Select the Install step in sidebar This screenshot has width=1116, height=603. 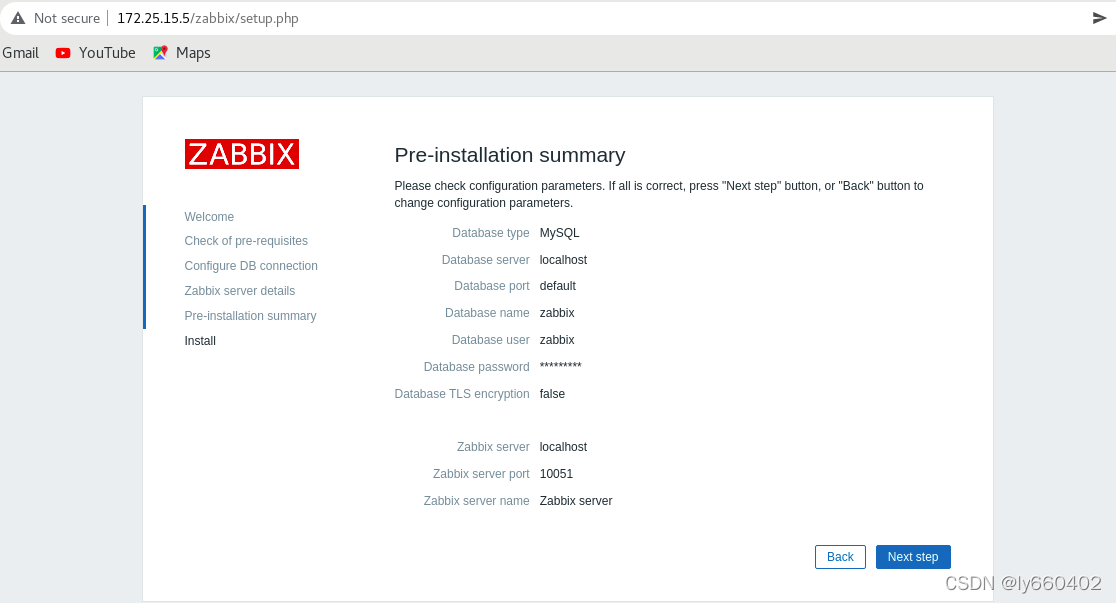[x=200, y=341]
